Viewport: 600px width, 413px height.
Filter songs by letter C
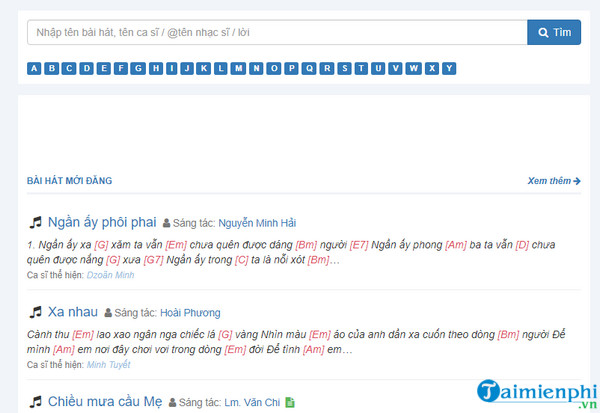coord(69,69)
